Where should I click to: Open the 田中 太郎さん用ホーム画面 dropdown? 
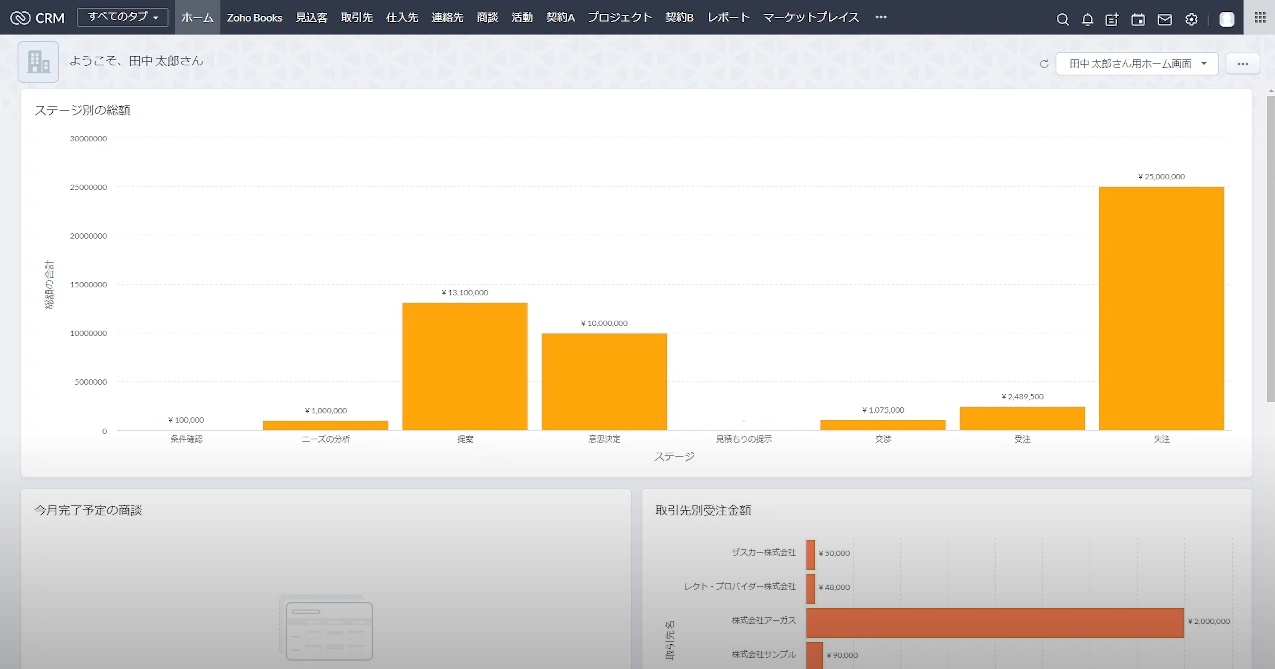(x=1136, y=62)
